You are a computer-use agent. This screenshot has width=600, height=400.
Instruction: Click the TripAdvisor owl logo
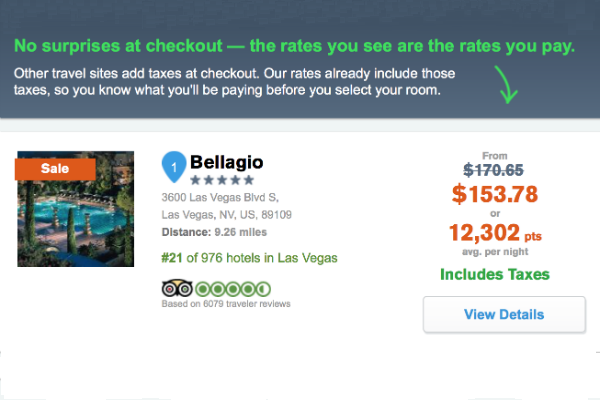(177, 288)
